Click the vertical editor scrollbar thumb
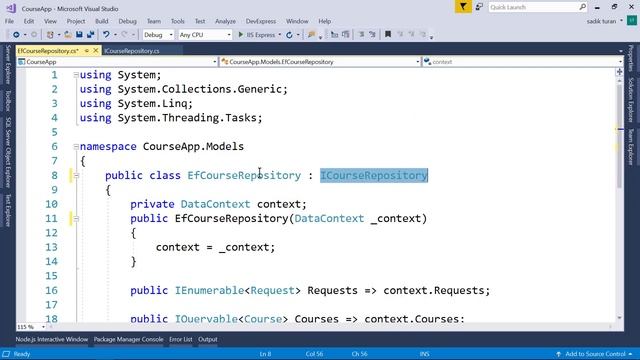The image size is (640, 360). coord(620,135)
